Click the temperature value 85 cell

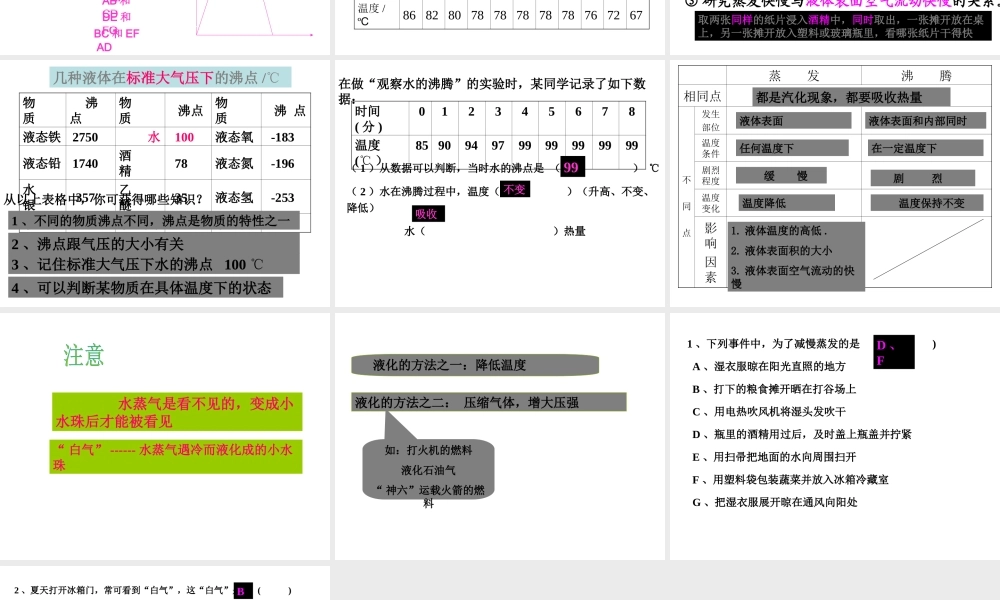422,145
